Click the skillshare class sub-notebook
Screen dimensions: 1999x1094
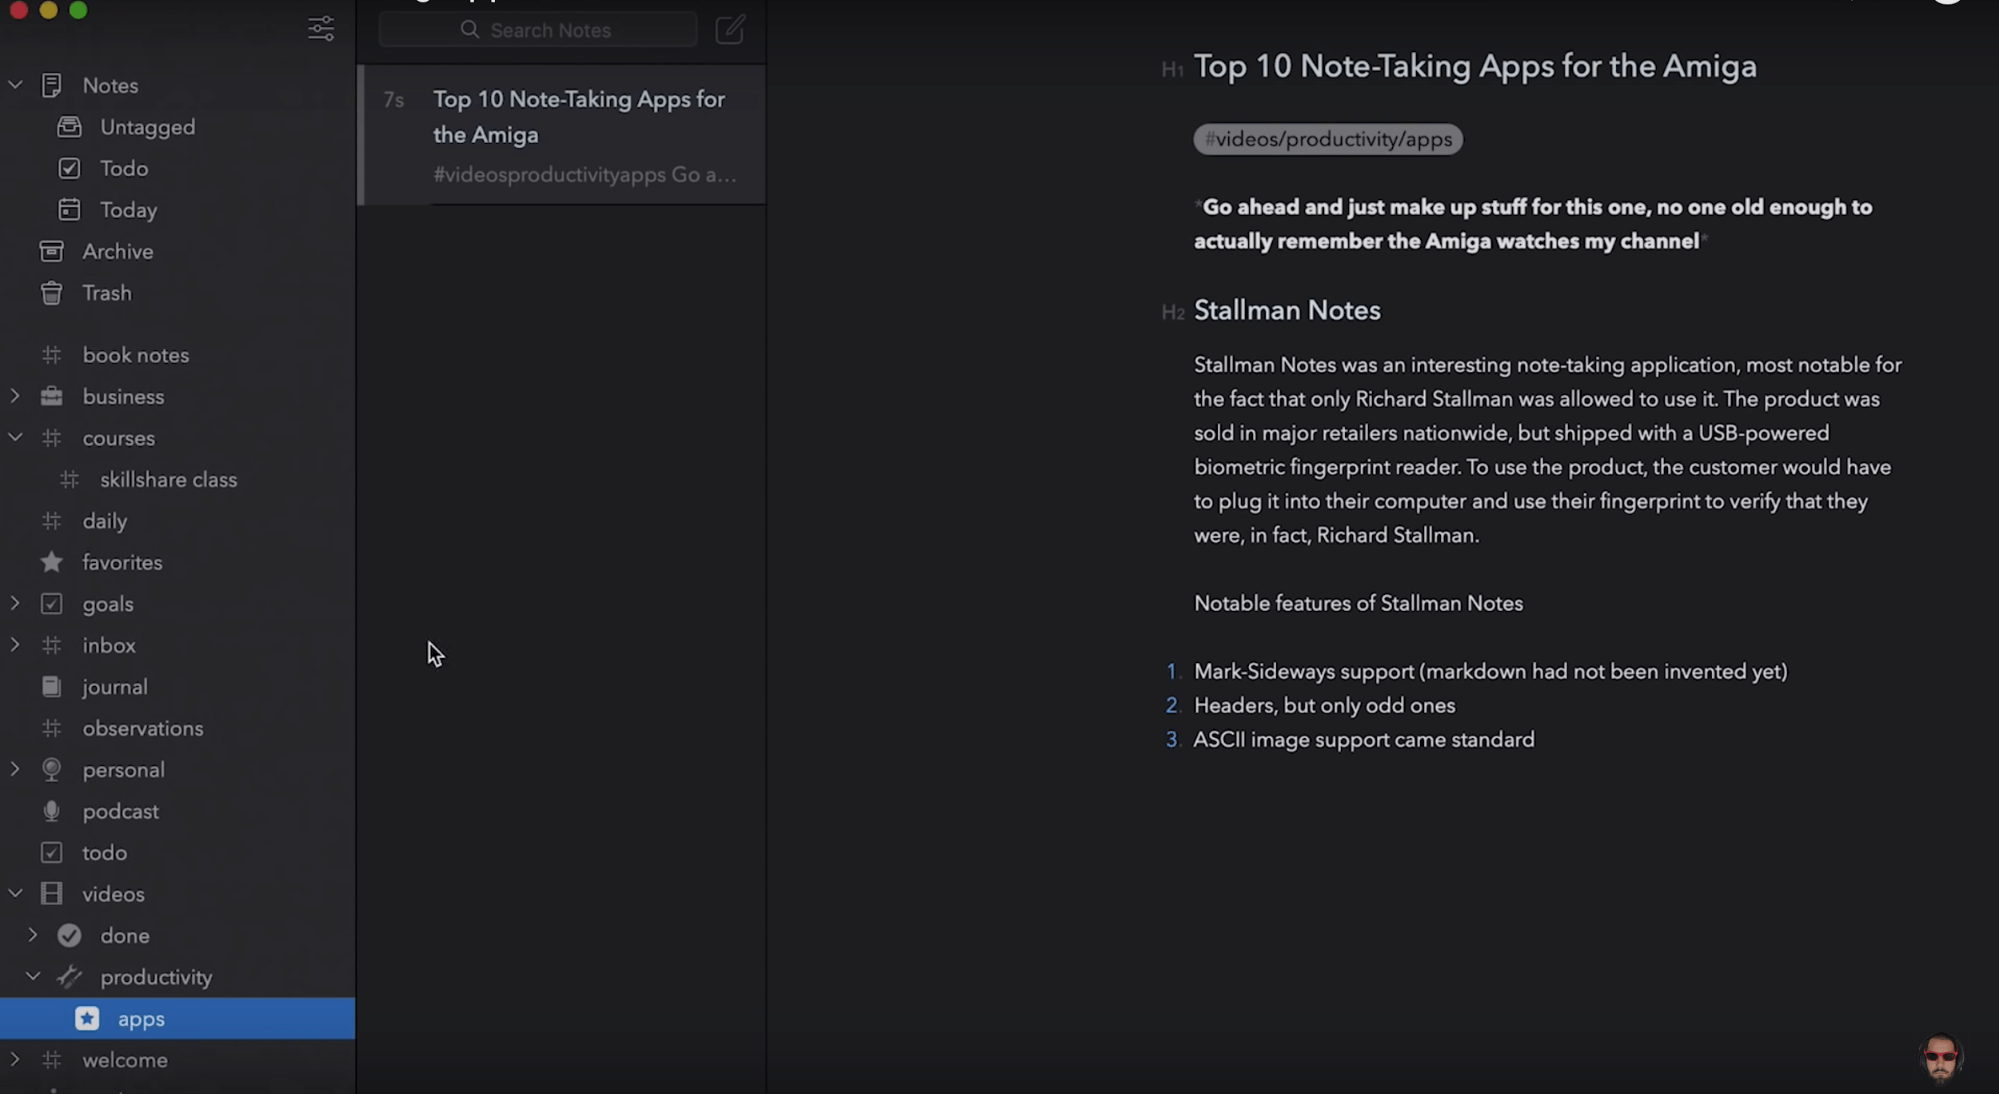click(167, 478)
